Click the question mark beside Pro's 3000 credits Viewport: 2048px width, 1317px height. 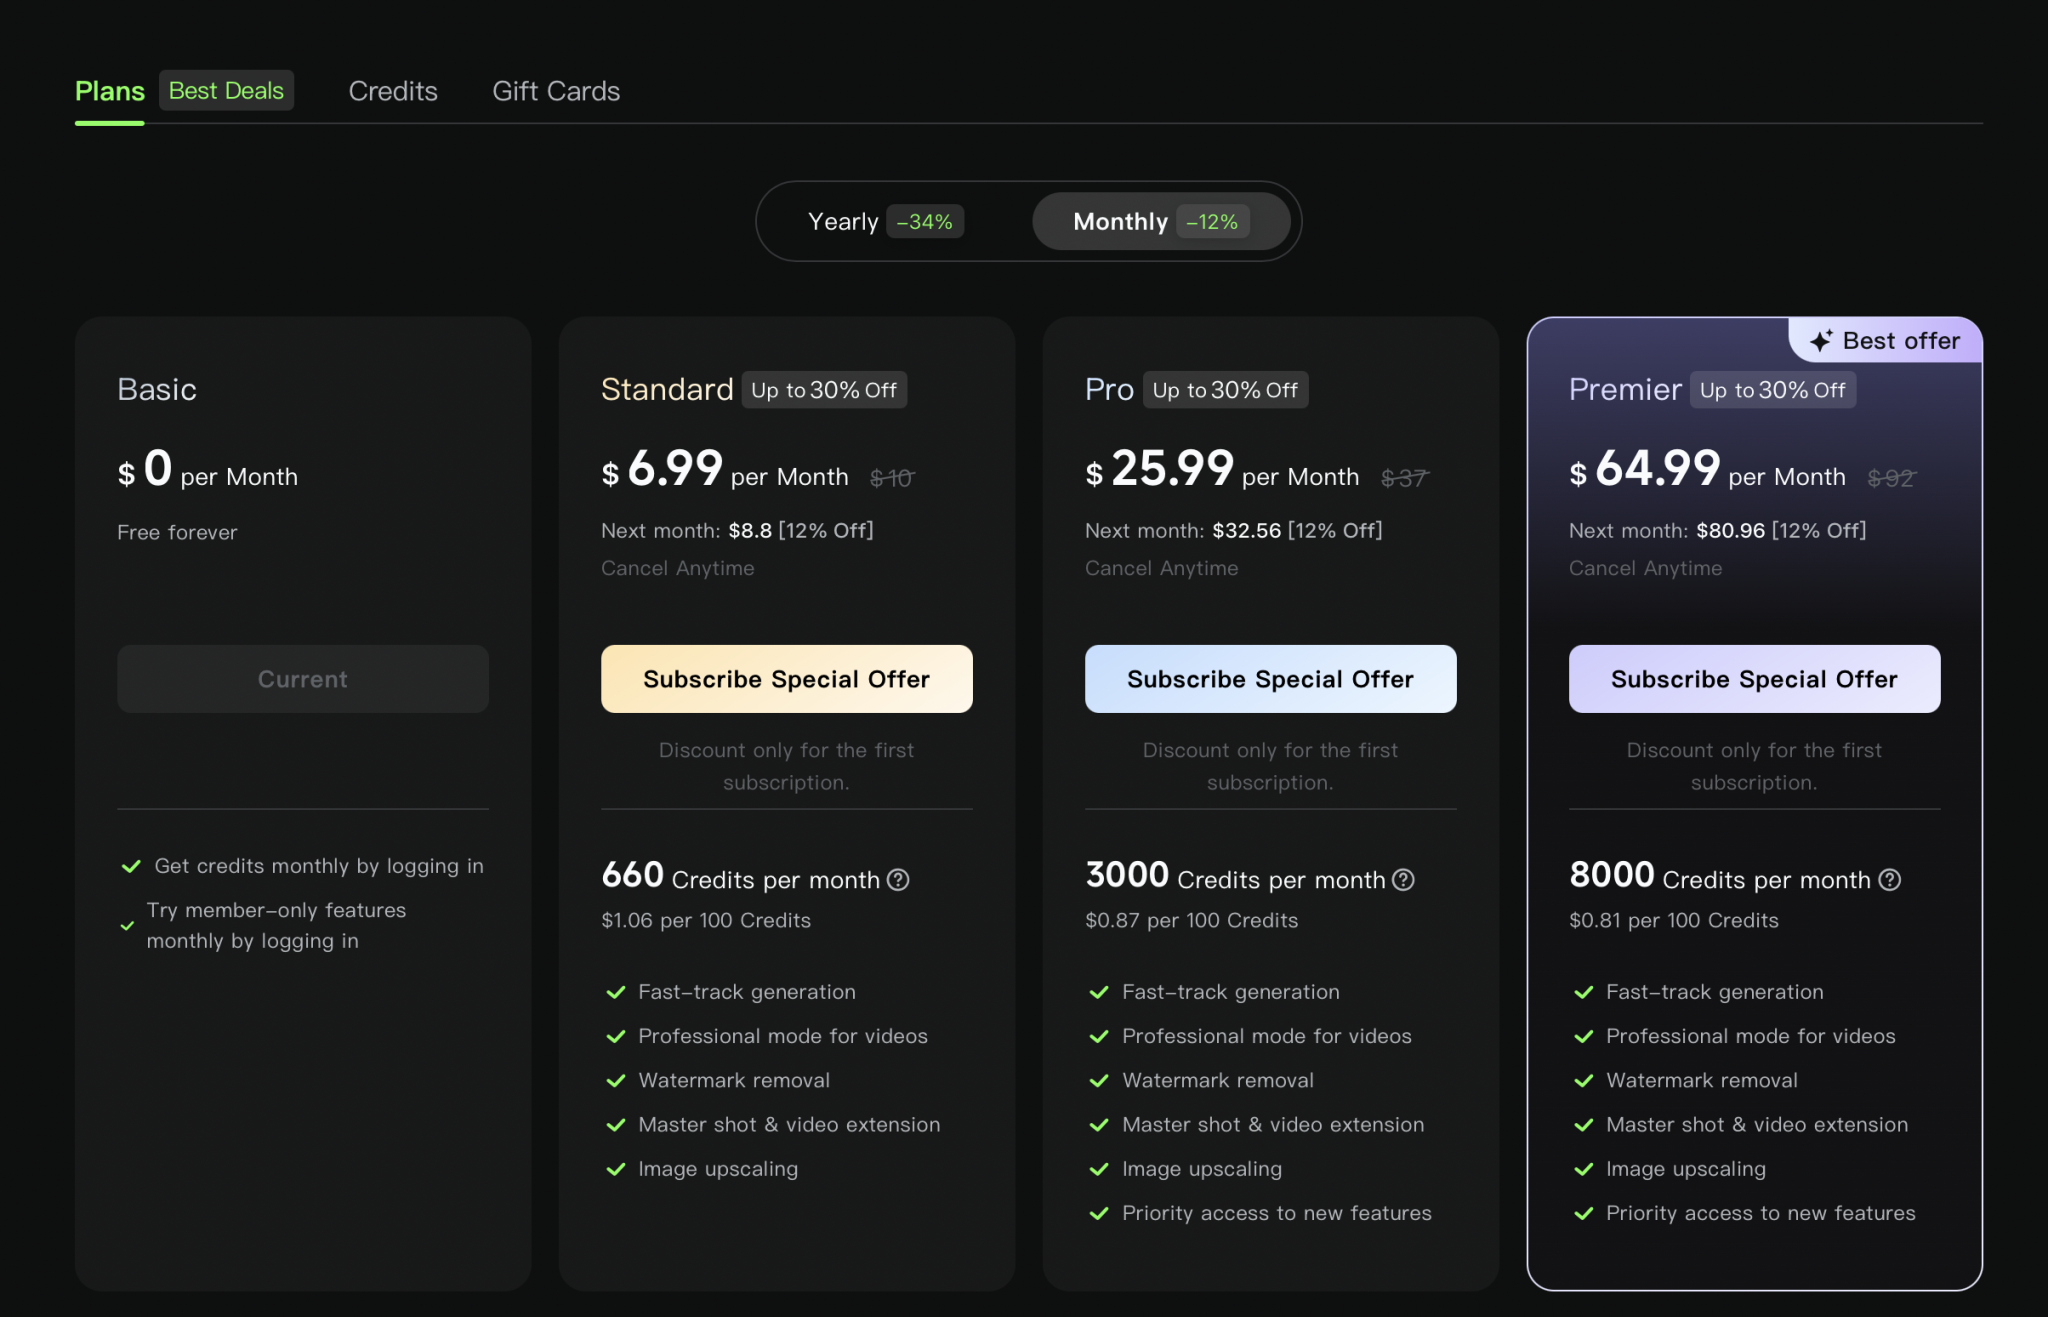pyautogui.click(x=1403, y=880)
